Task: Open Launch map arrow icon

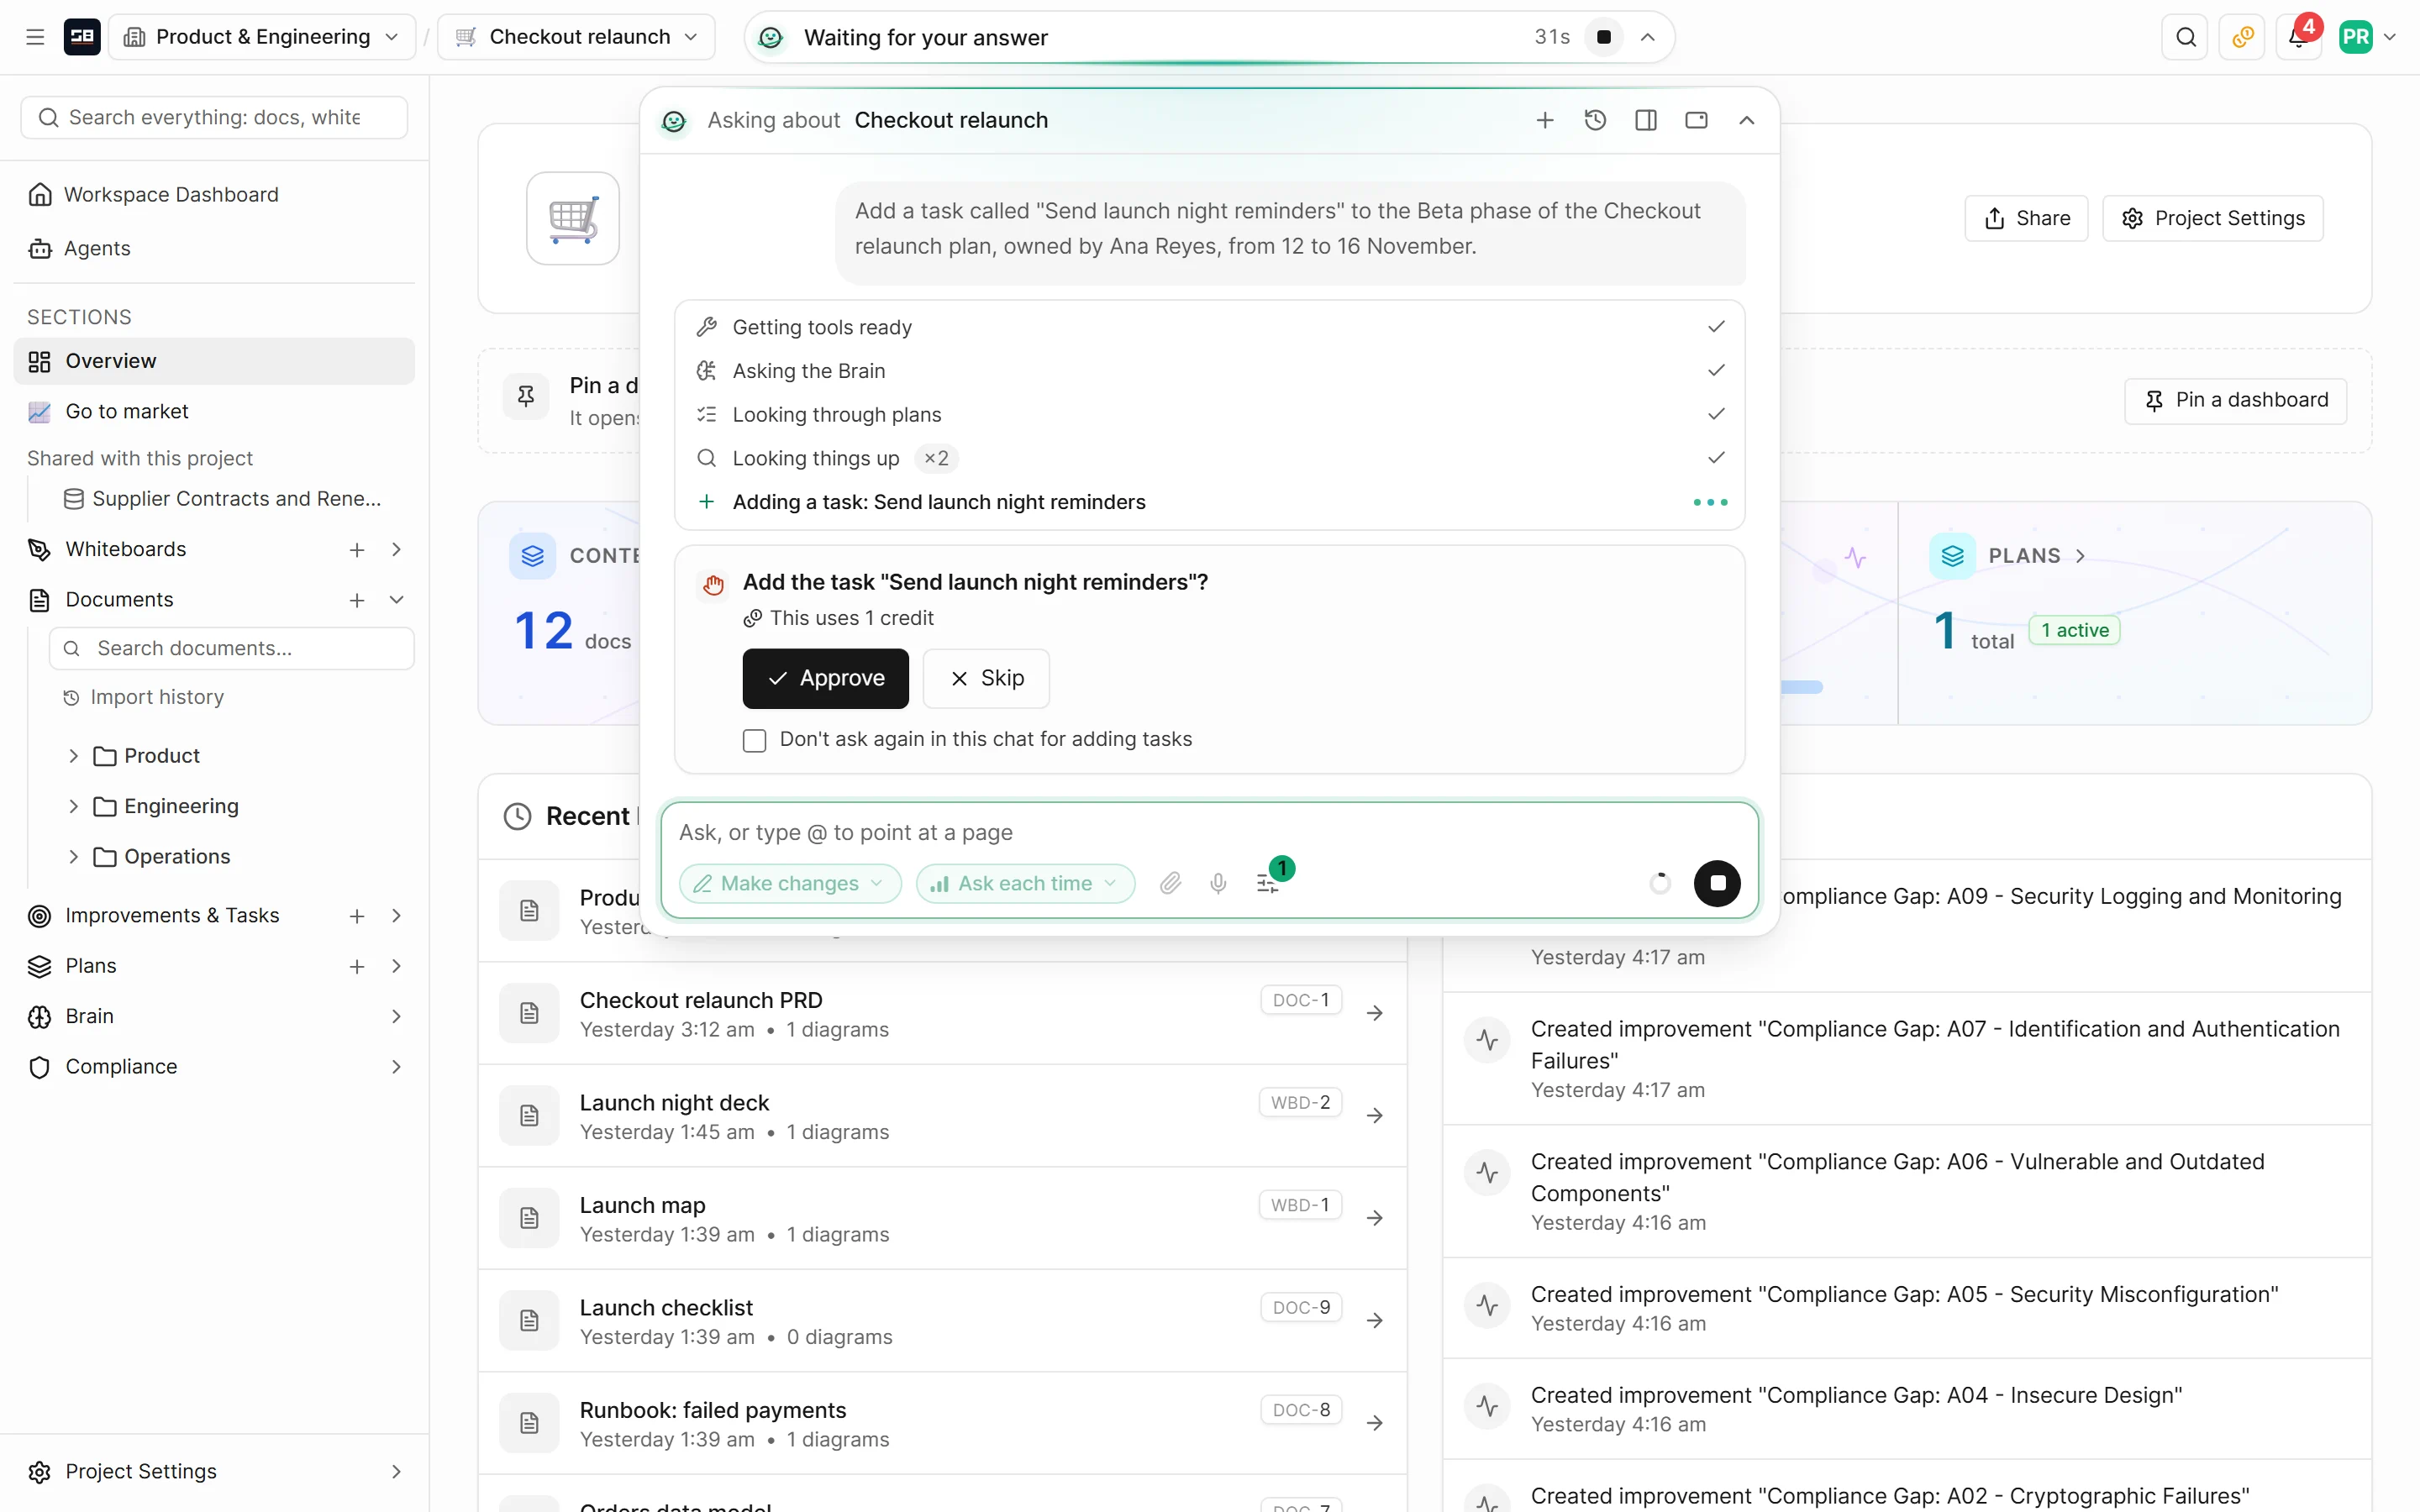Action: [1375, 1218]
